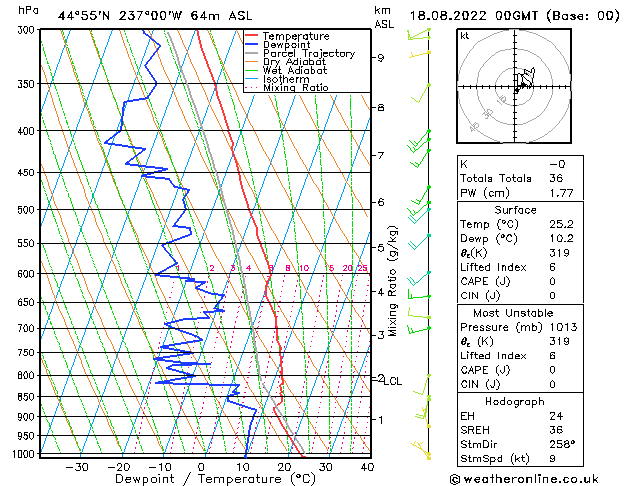
Task: Click the Hodograph section header in the table
Action: (x=515, y=401)
